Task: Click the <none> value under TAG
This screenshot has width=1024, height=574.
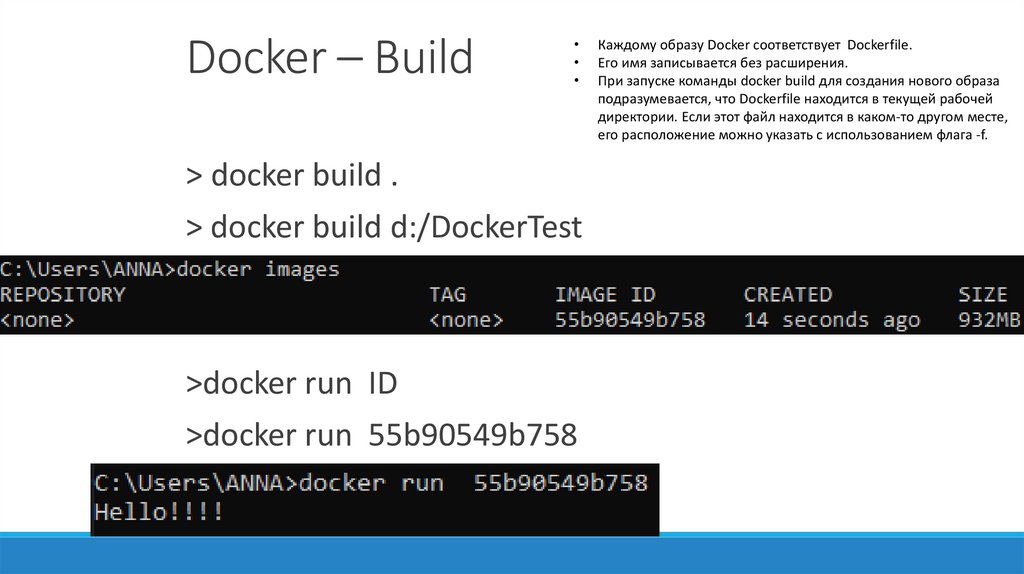Action: [x=466, y=320]
